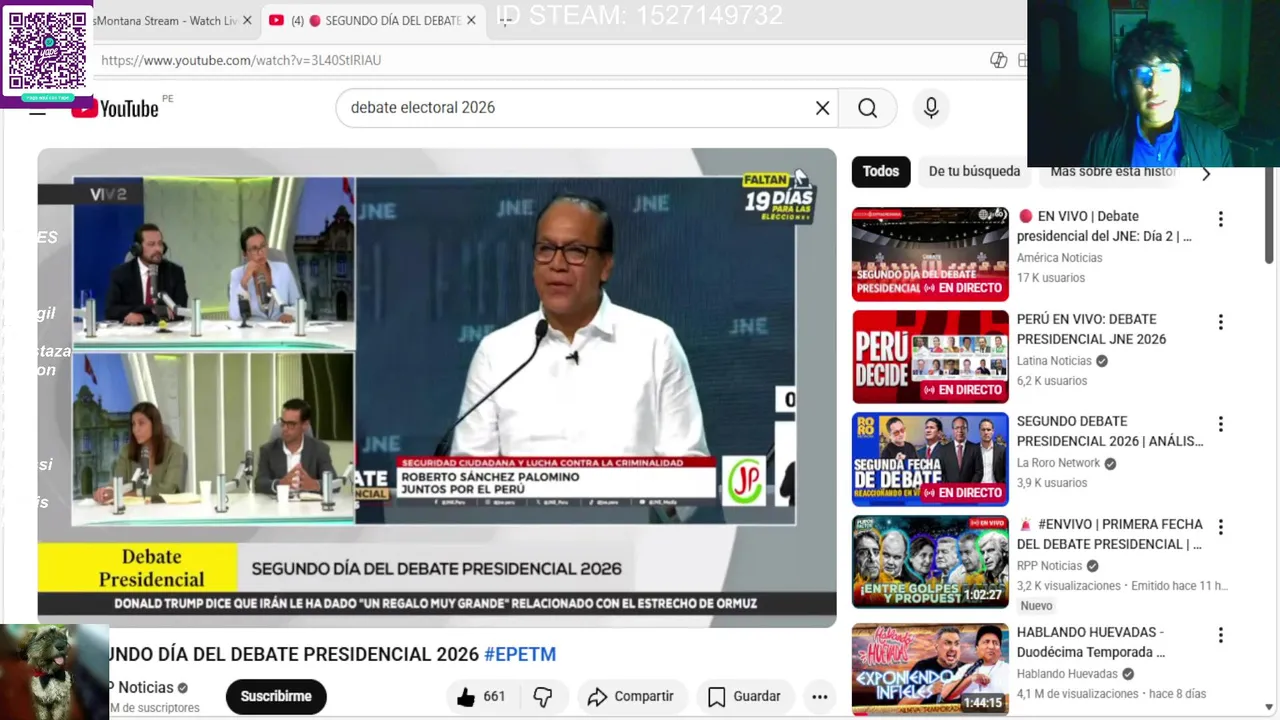The height and width of the screenshot is (720, 1280).
Task: Open the Compartir share dialog
Action: click(629, 697)
